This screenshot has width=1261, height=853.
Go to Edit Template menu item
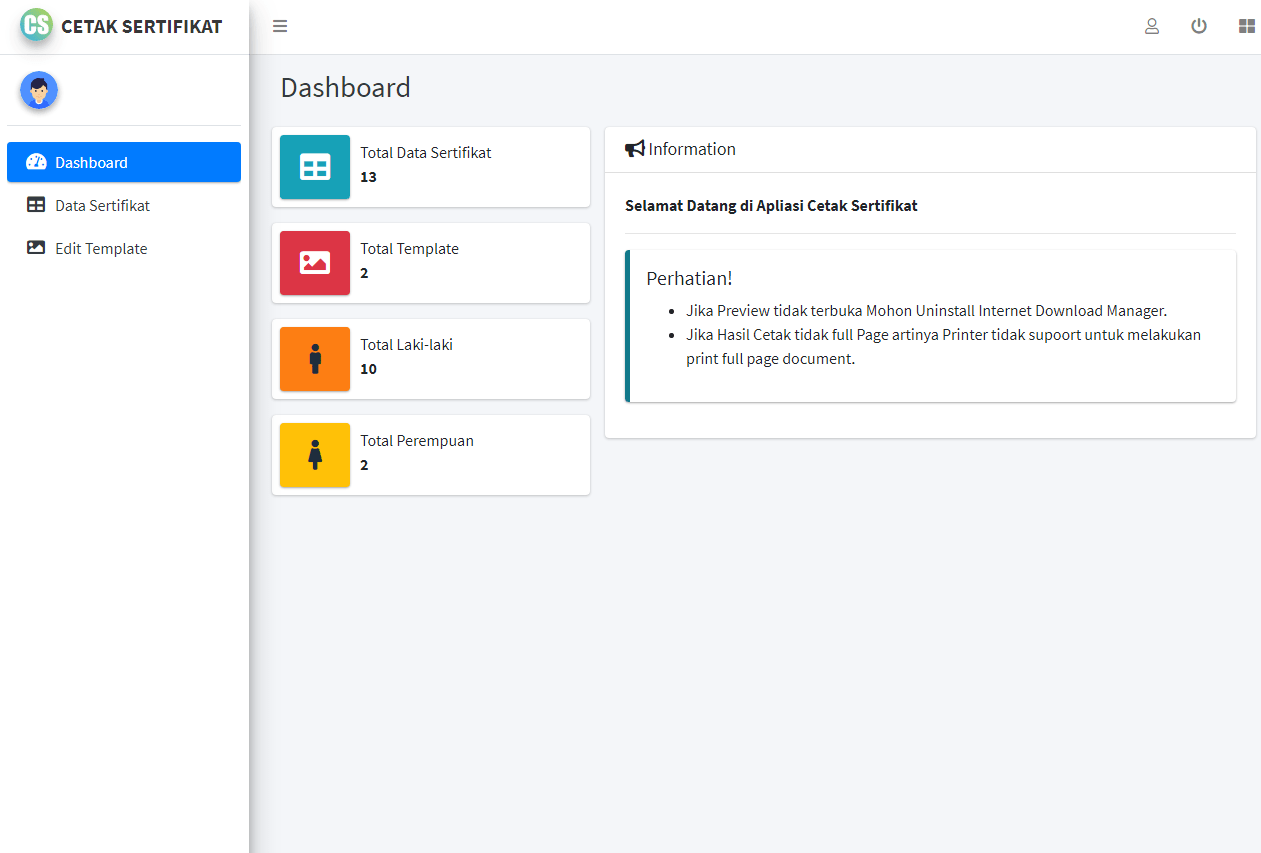point(101,248)
